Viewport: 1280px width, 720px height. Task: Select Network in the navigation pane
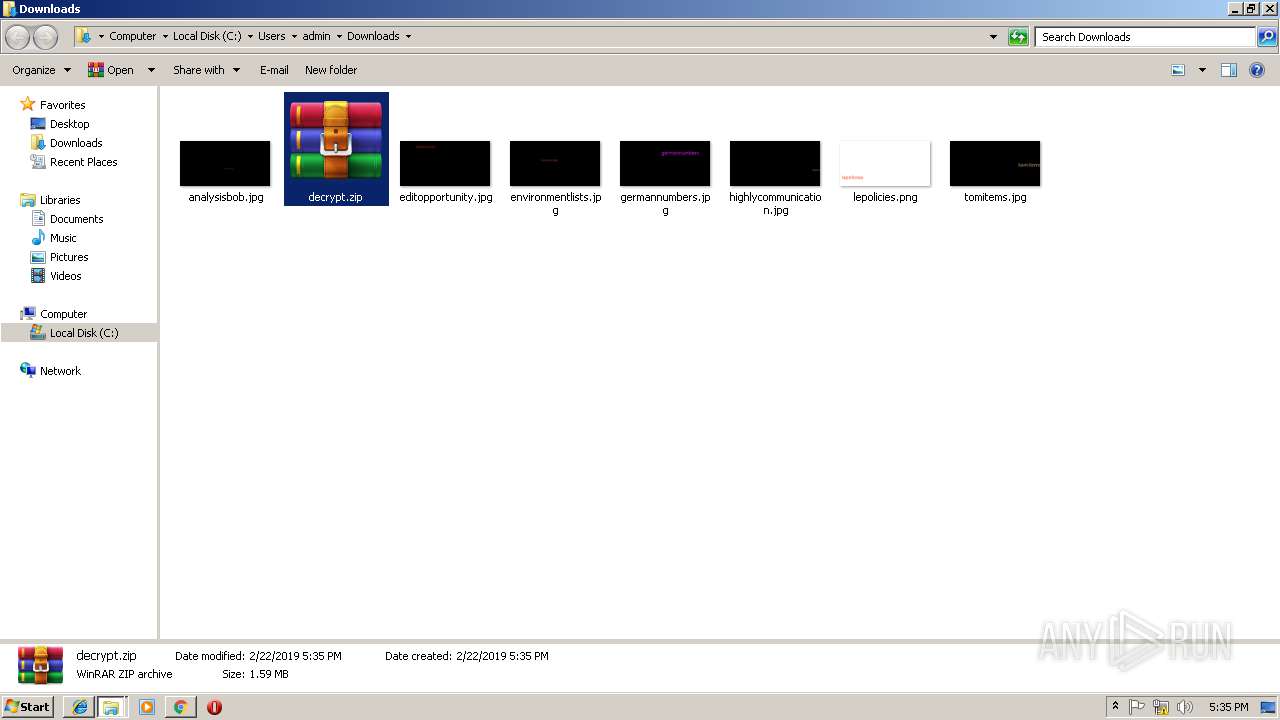(x=60, y=371)
